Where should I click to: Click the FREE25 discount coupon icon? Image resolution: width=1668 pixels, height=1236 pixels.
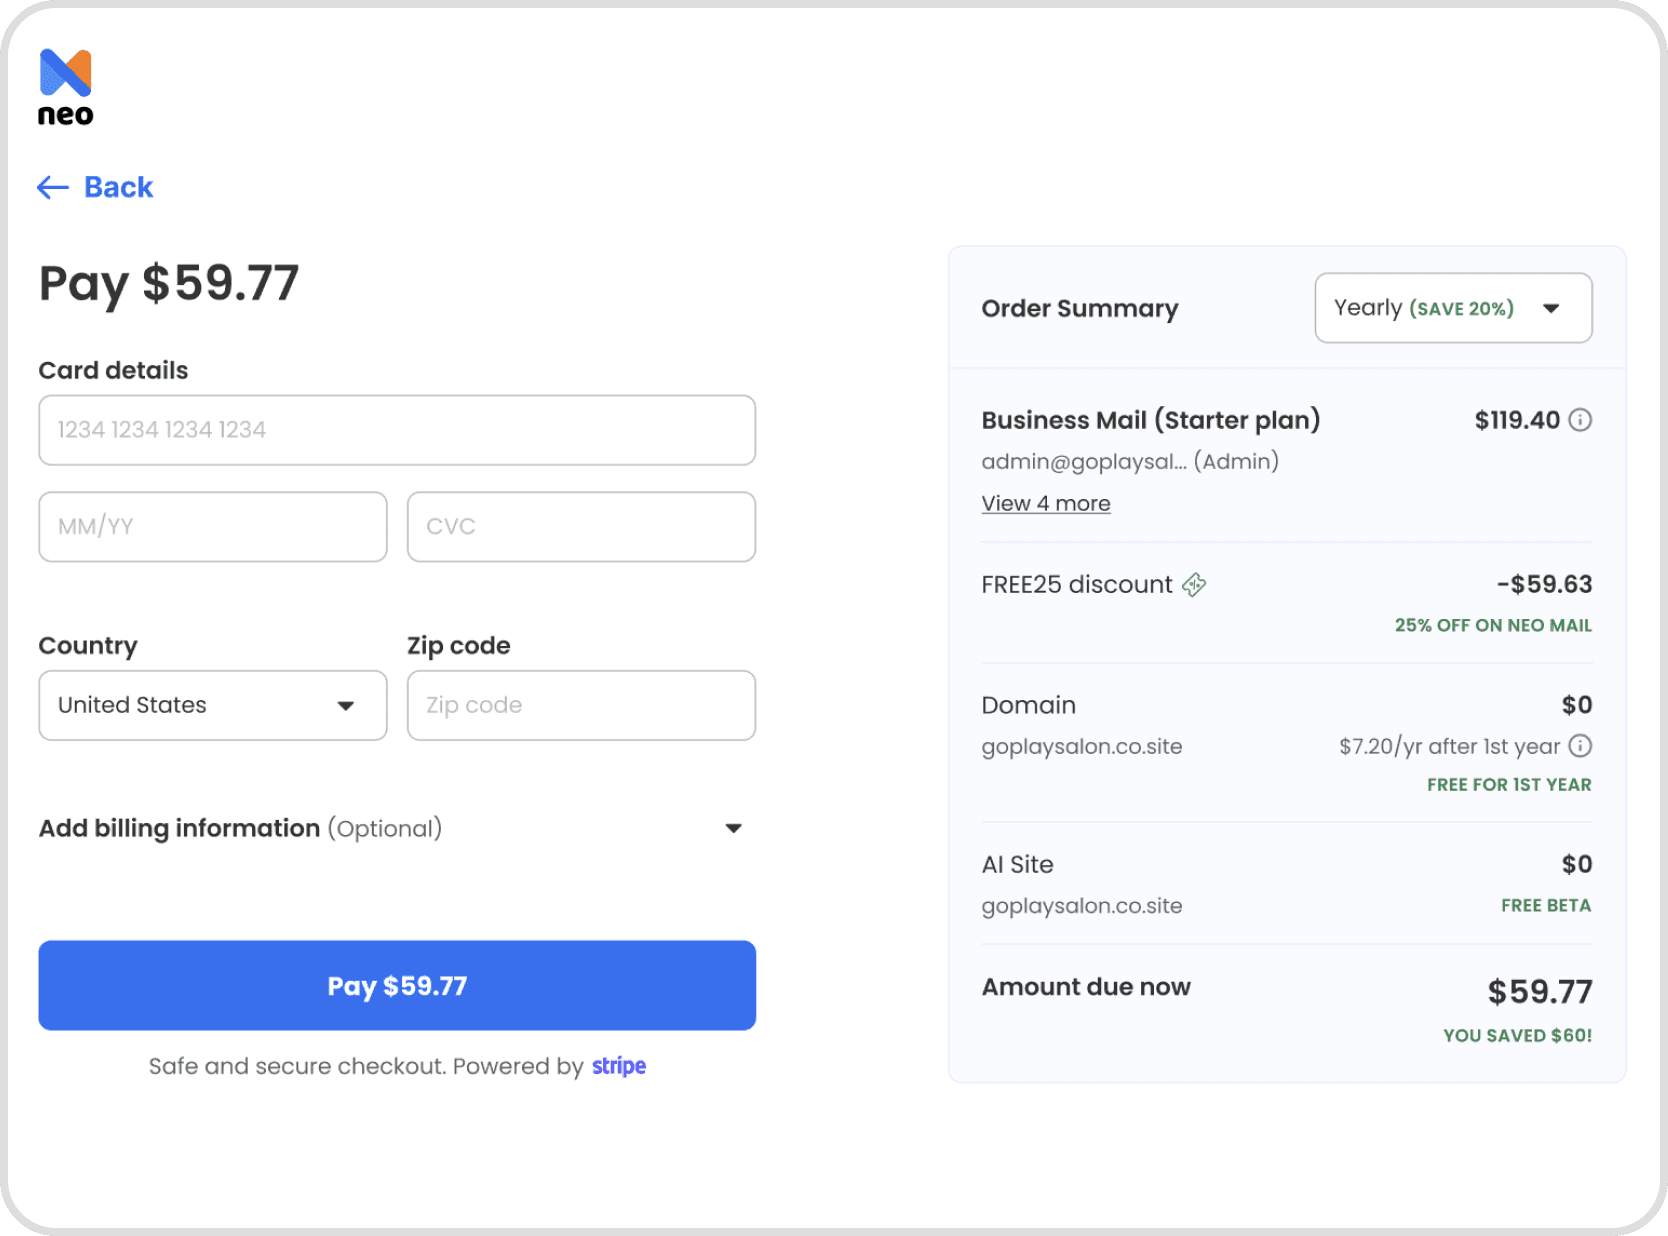1194,585
